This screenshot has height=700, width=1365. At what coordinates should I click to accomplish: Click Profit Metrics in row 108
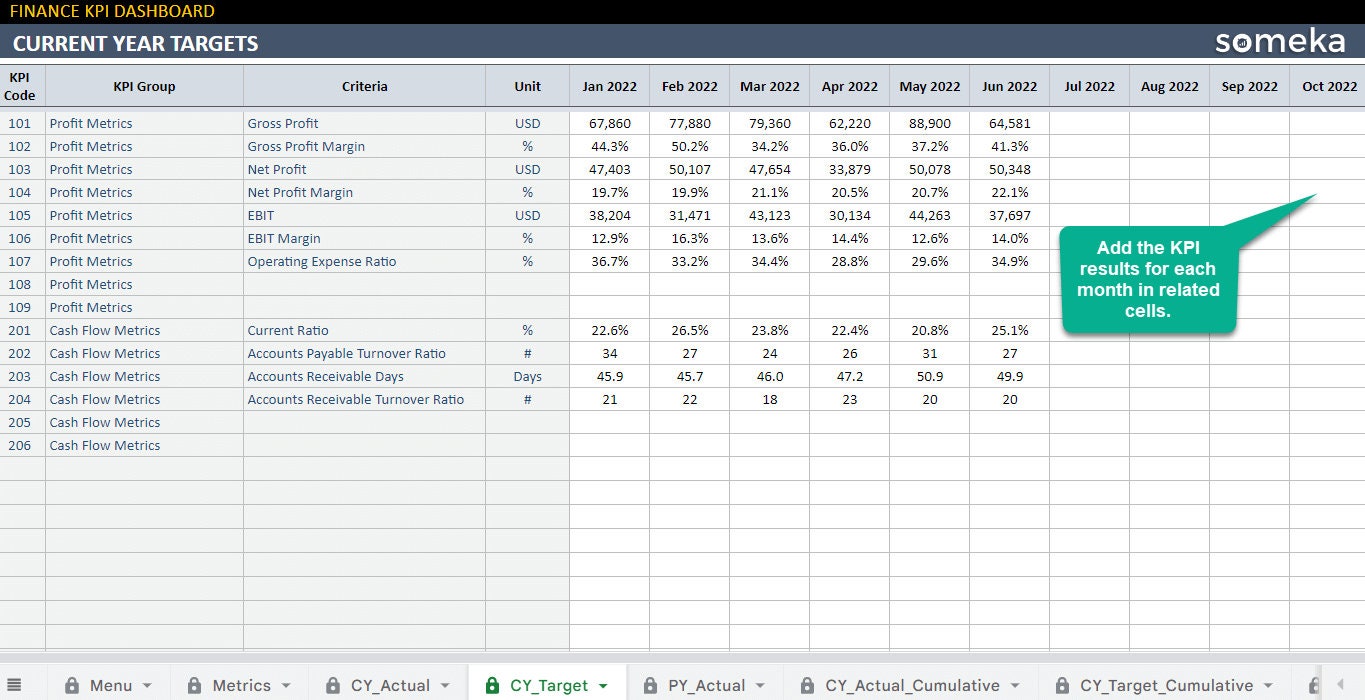(144, 284)
